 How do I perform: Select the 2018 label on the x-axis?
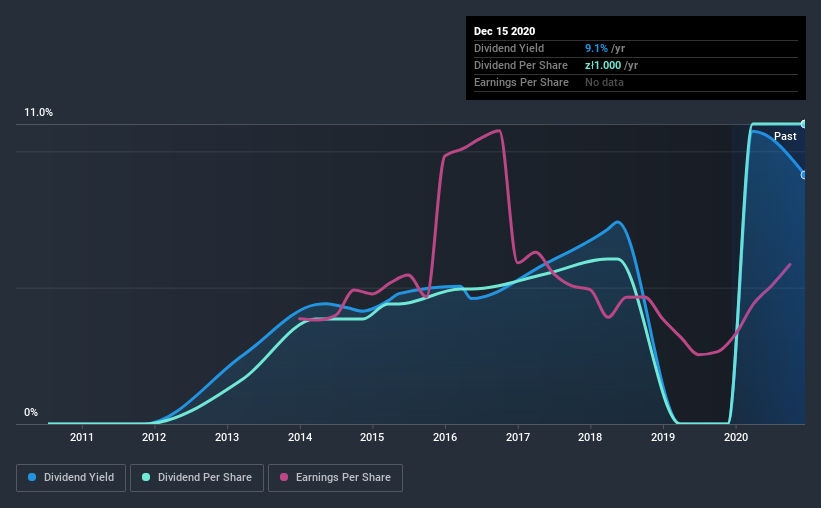point(590,437)
